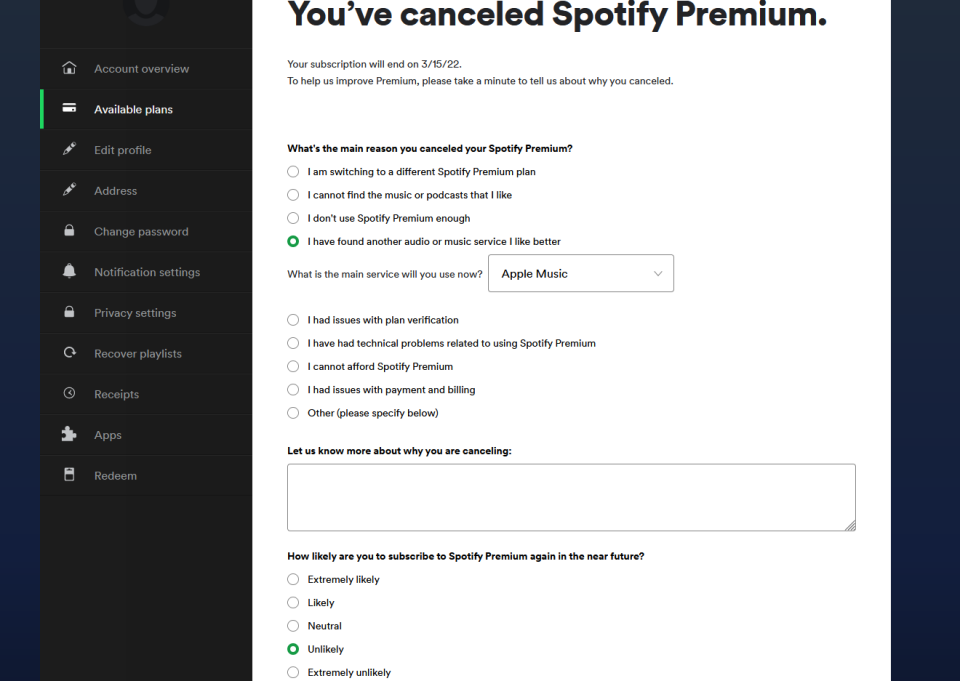Pick "Other (please specify below)" reason
Screen dimensions: 960x681
[293, 413]
